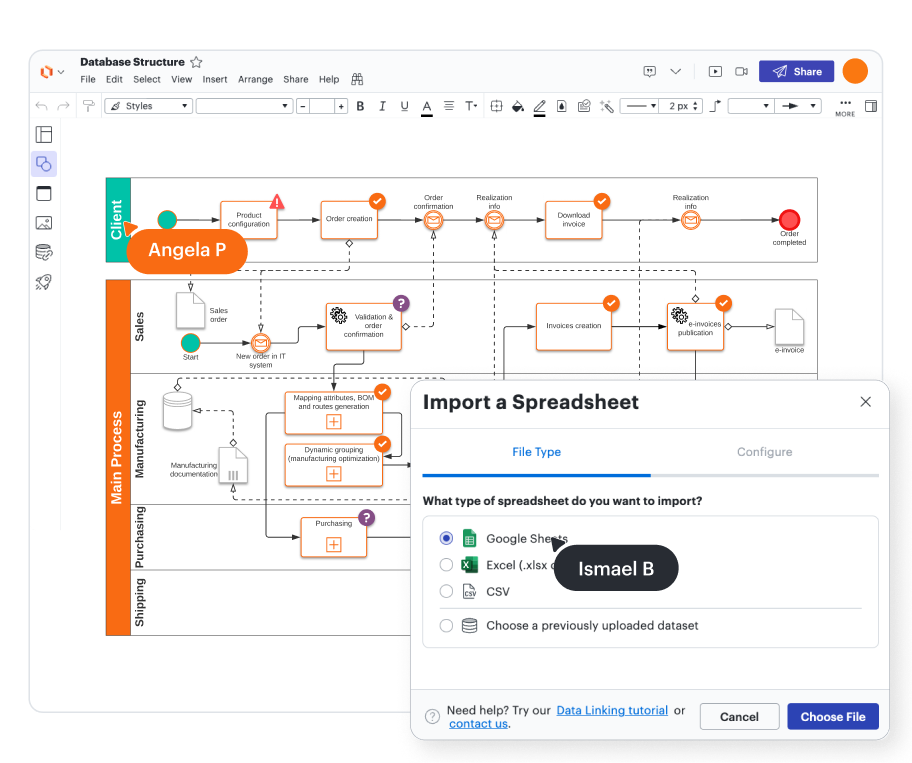Viewport: 912px width, 763px height.
Task: Open the Arrange menu
Action: point(255,79)
